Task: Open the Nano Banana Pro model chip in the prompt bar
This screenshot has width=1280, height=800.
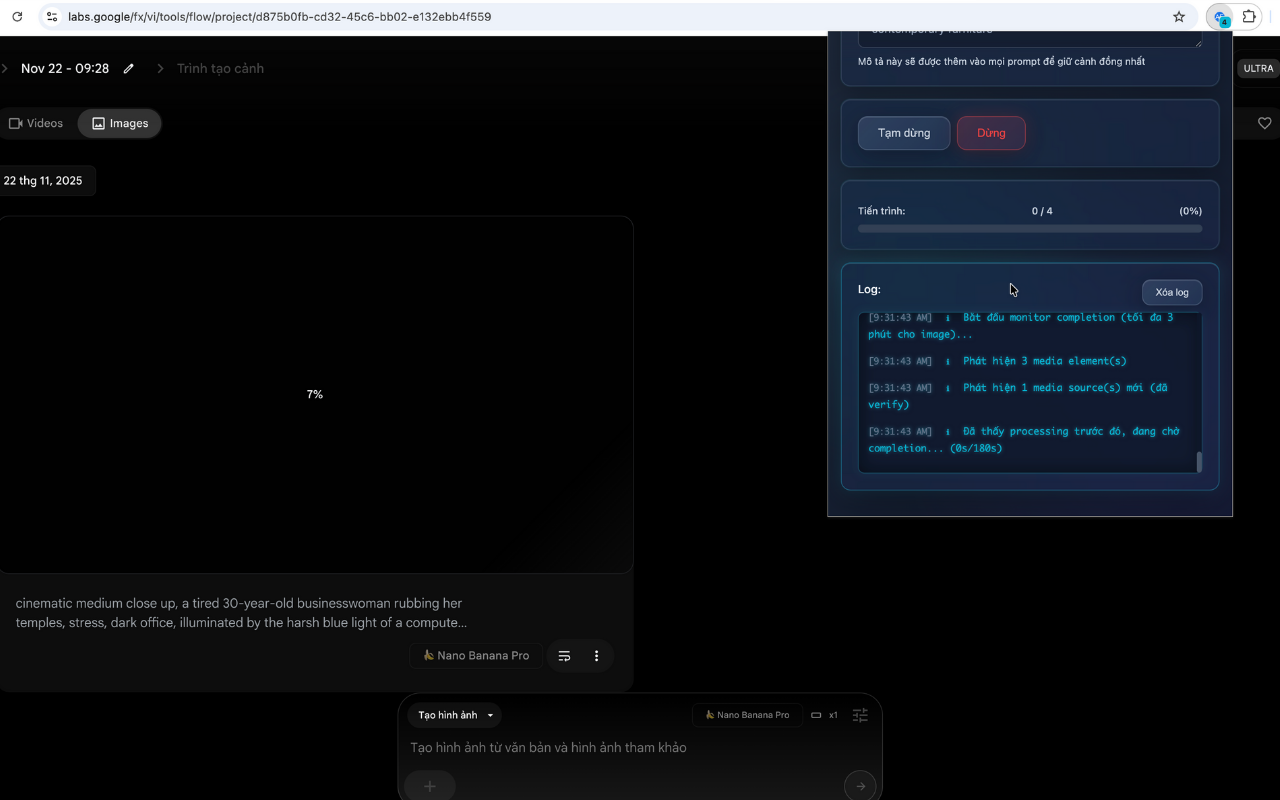Action: coord(747,715)
